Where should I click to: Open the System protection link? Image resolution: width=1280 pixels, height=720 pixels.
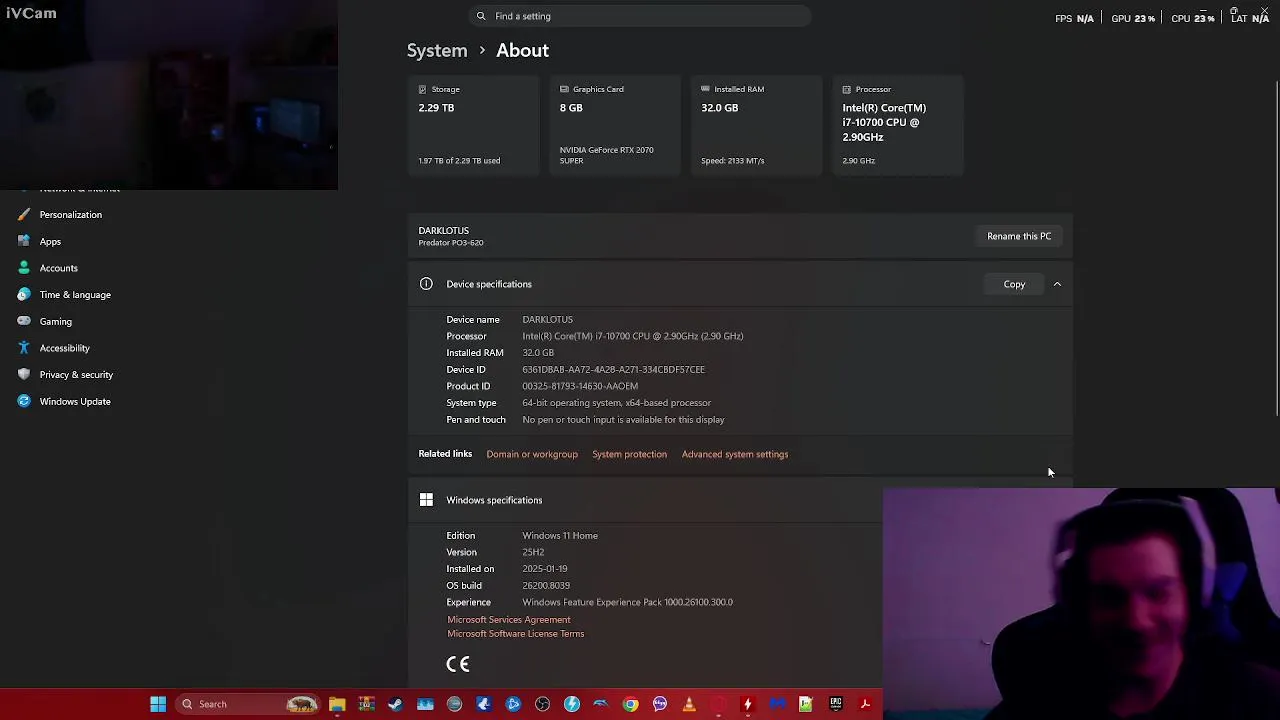coord(629,454)
